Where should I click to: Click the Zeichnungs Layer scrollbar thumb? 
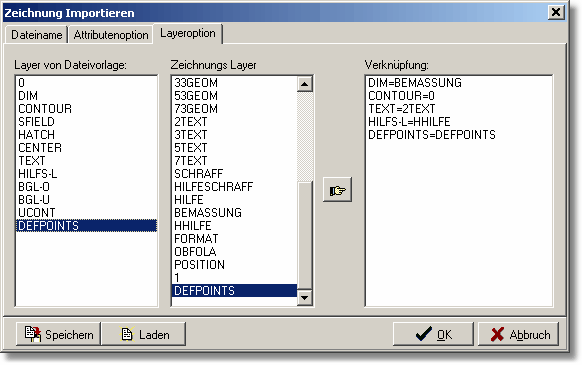pos(305,235)
